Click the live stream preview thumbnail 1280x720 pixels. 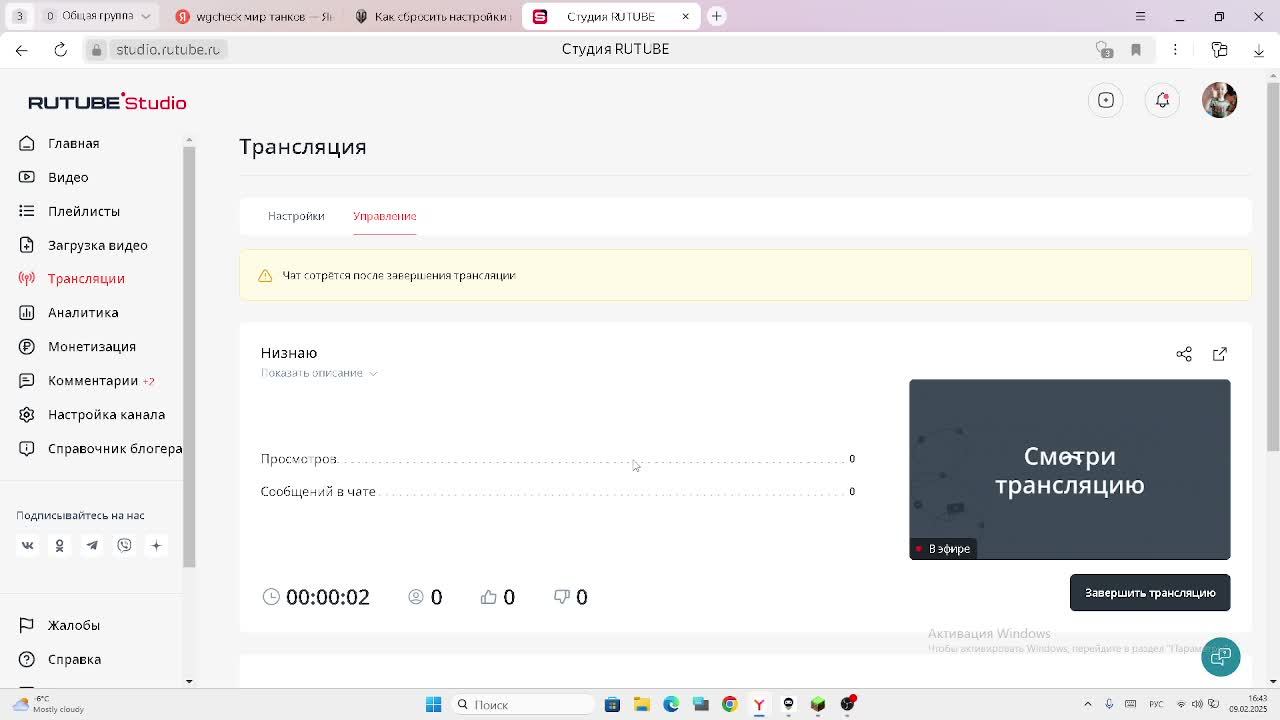[1069, 469]
